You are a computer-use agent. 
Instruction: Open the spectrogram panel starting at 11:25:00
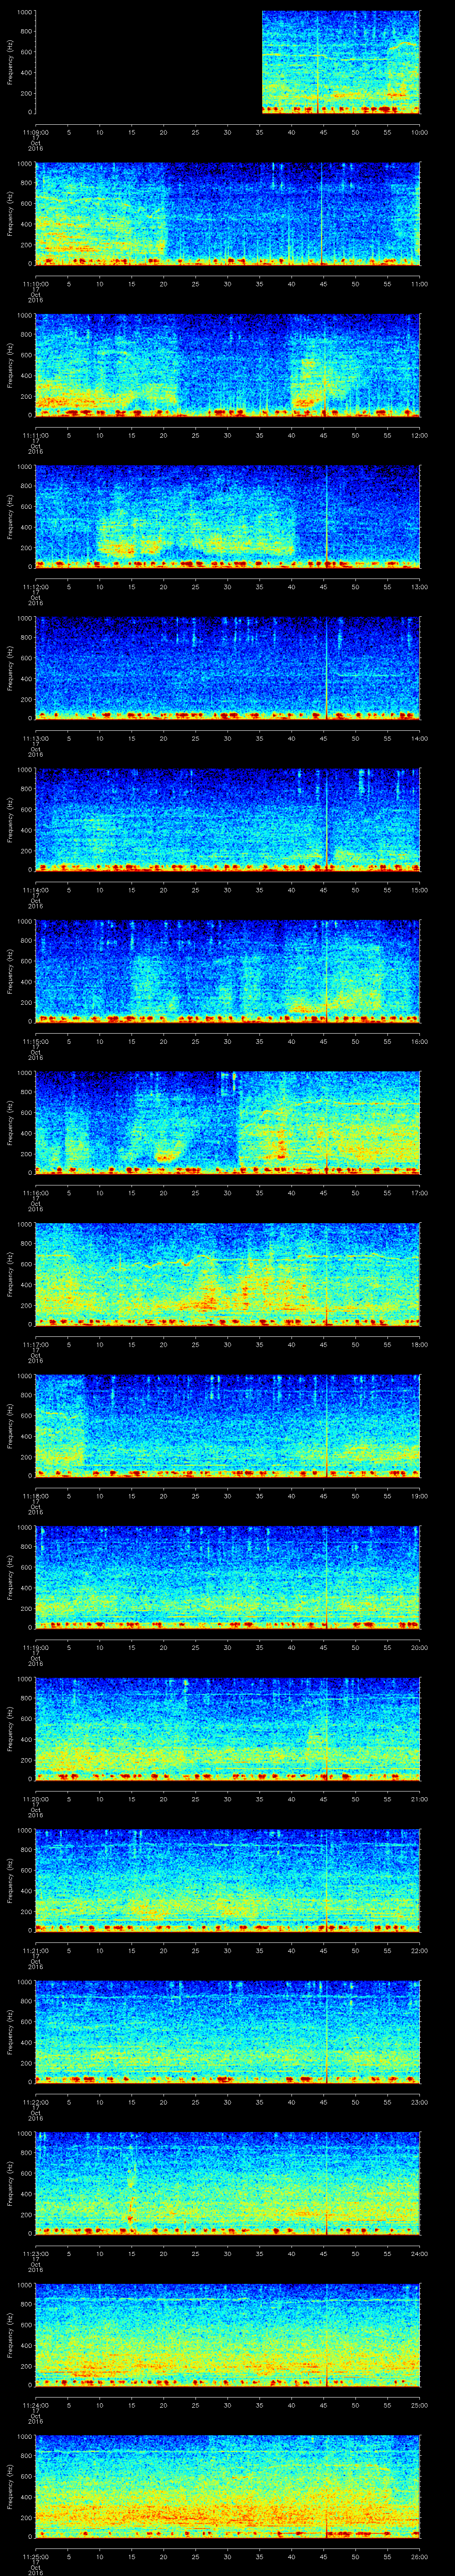(227, 2487)
